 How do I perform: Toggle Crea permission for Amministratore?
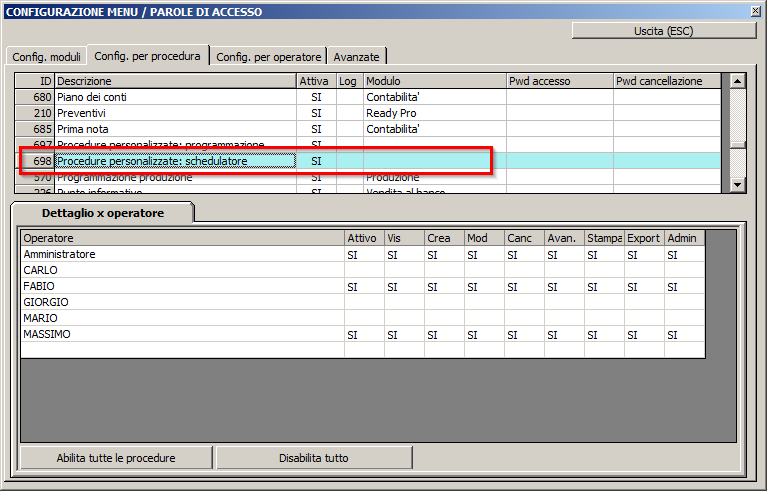click(444, 254)
